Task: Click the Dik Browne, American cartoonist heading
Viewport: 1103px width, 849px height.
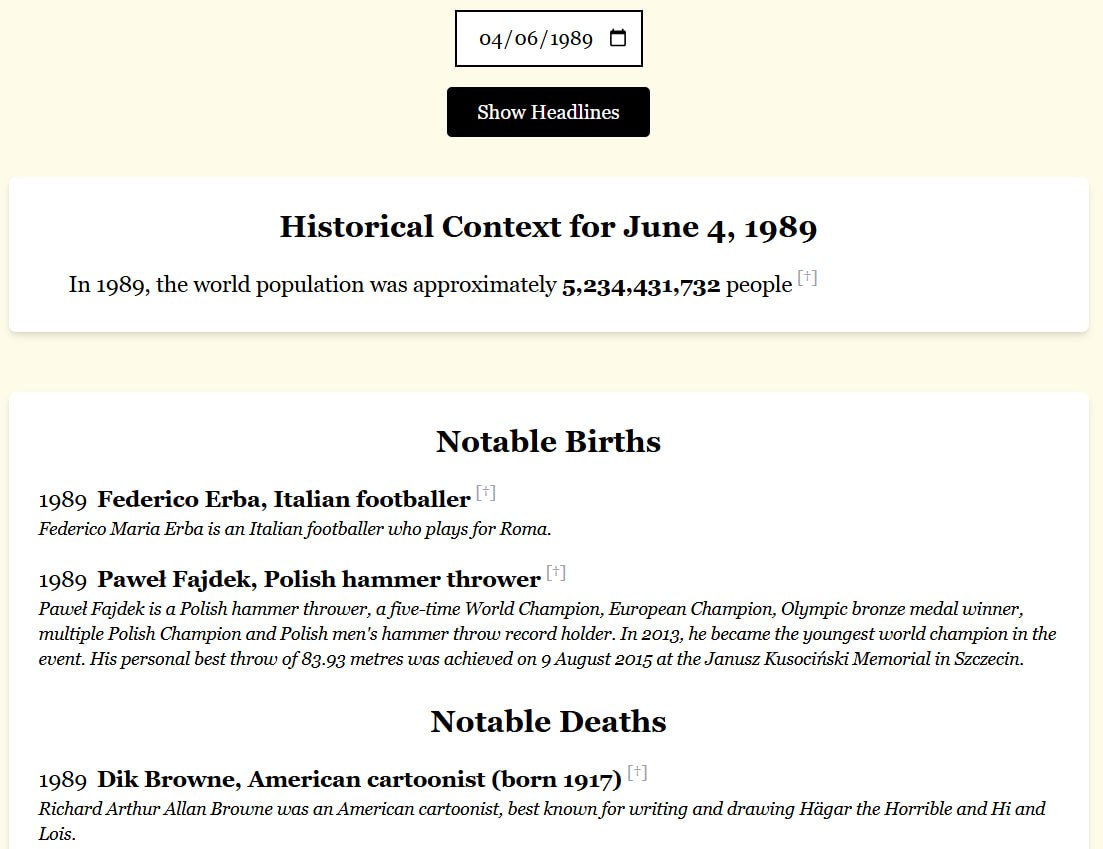Action: coord(359,779)
